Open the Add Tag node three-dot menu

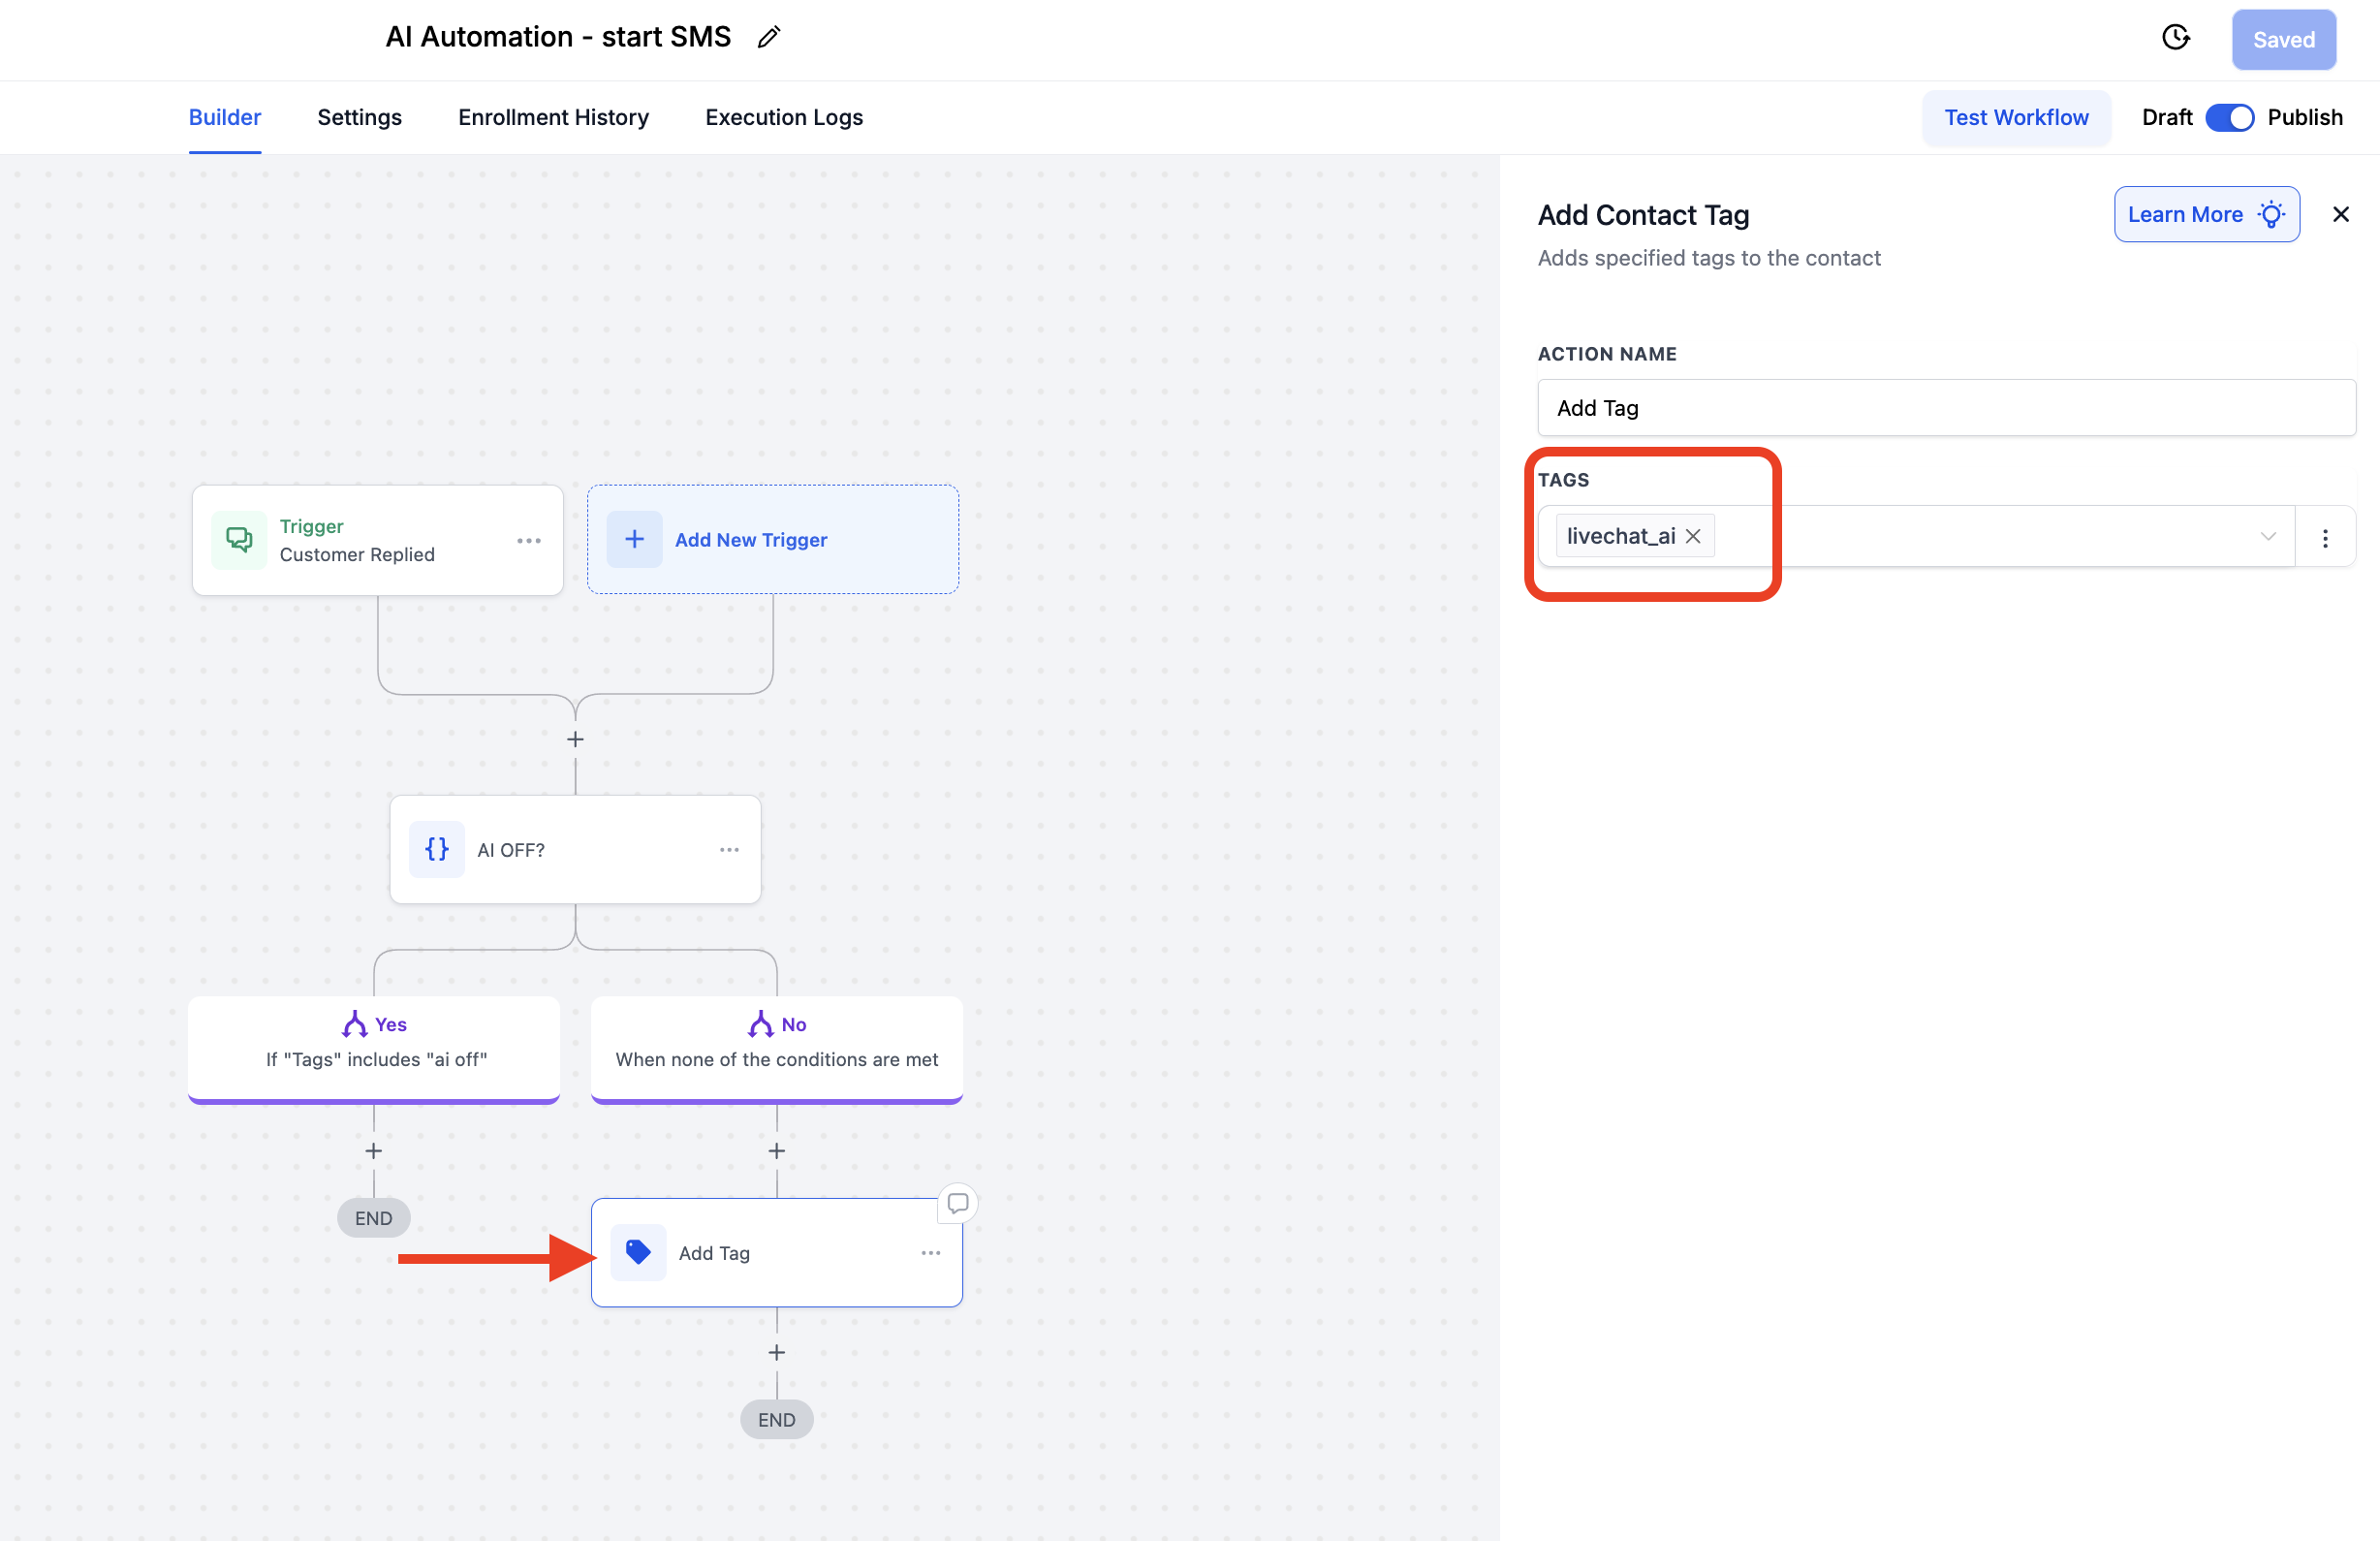coord(930,1252)
